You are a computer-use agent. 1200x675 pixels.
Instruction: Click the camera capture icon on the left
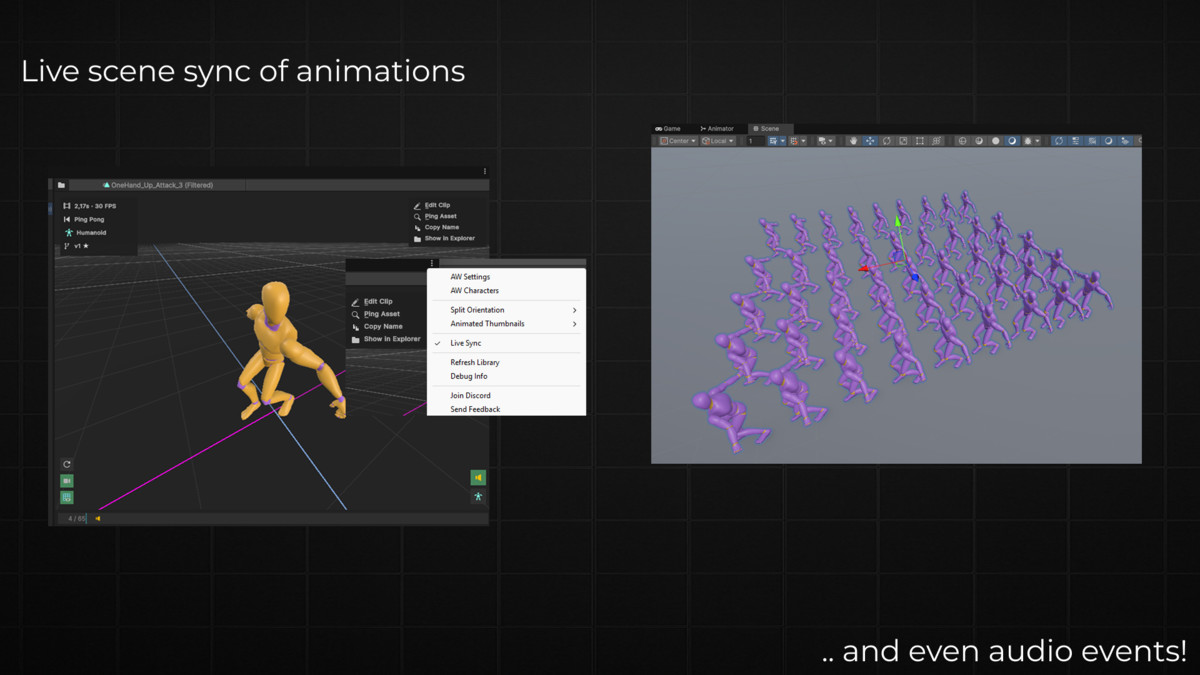65,479
